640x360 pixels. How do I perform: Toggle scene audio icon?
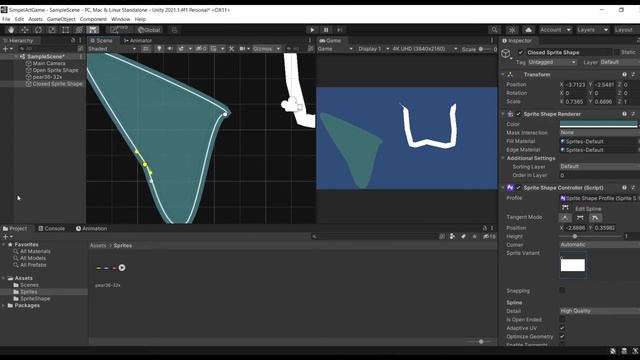tap(170, 49)
